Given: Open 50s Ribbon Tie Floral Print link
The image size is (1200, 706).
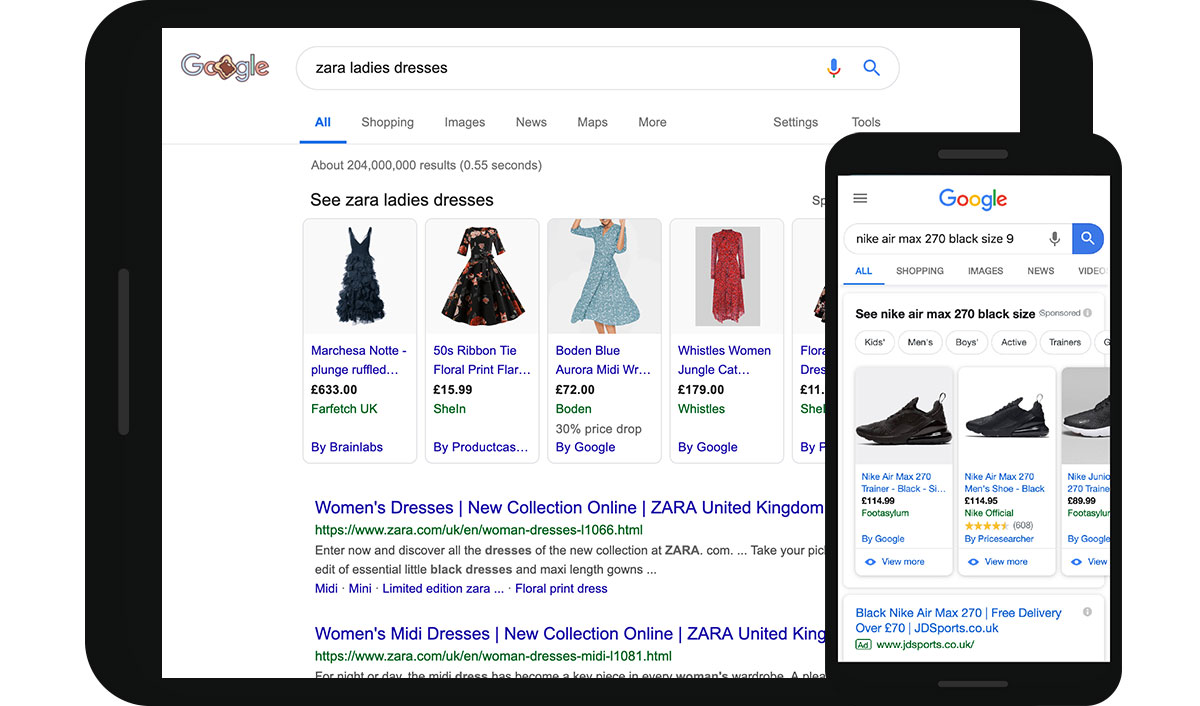Looking at the screenshot, I should (481, 360).
